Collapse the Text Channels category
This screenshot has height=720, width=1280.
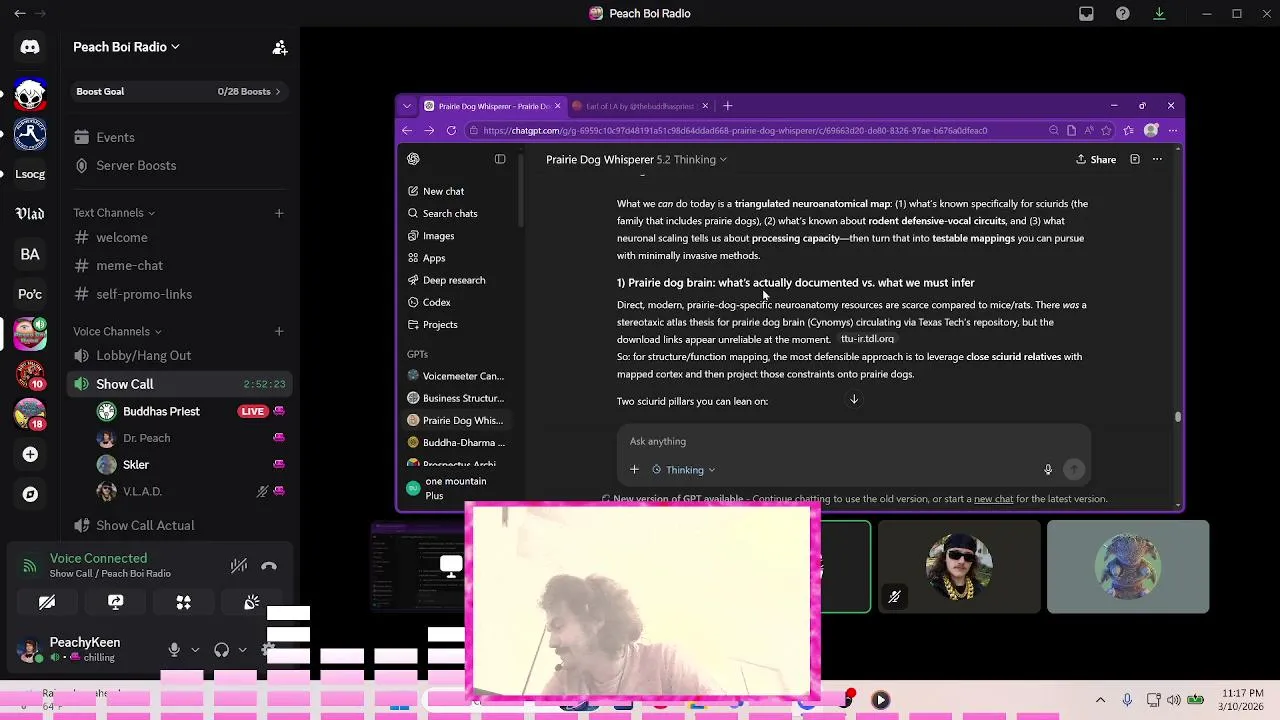point(114,213)
